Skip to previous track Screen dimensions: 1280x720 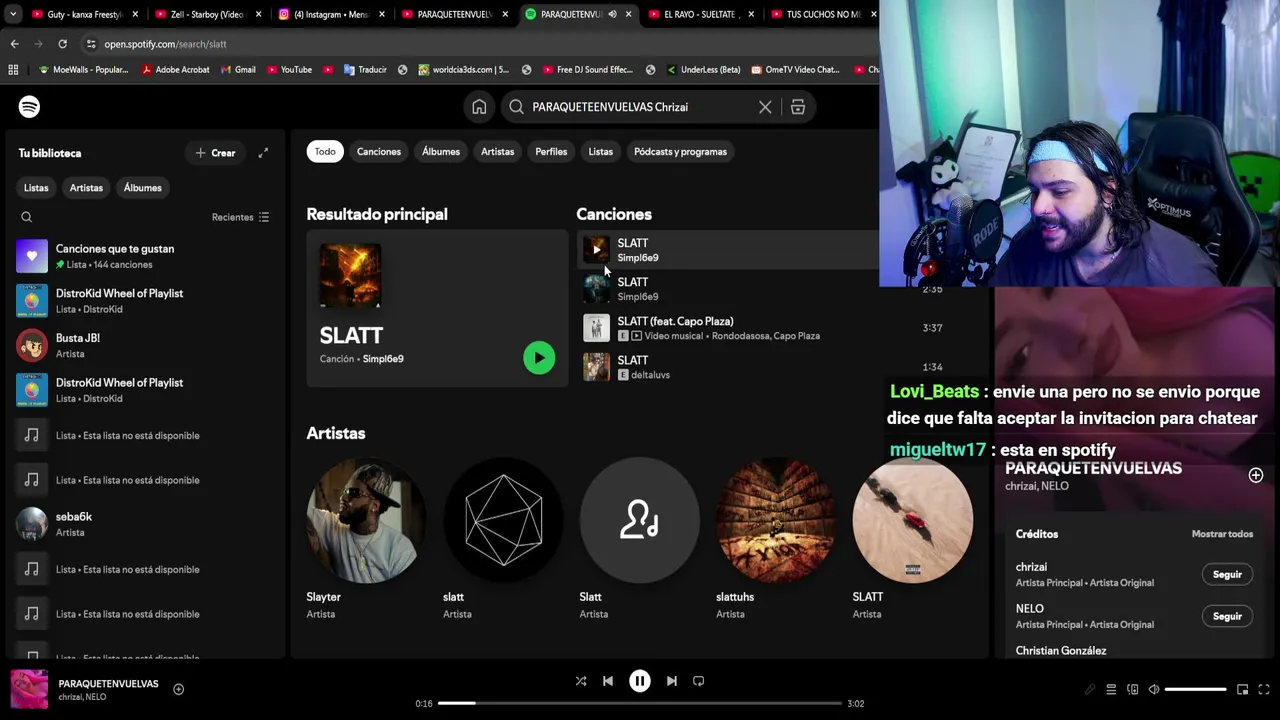coord(607,681)
